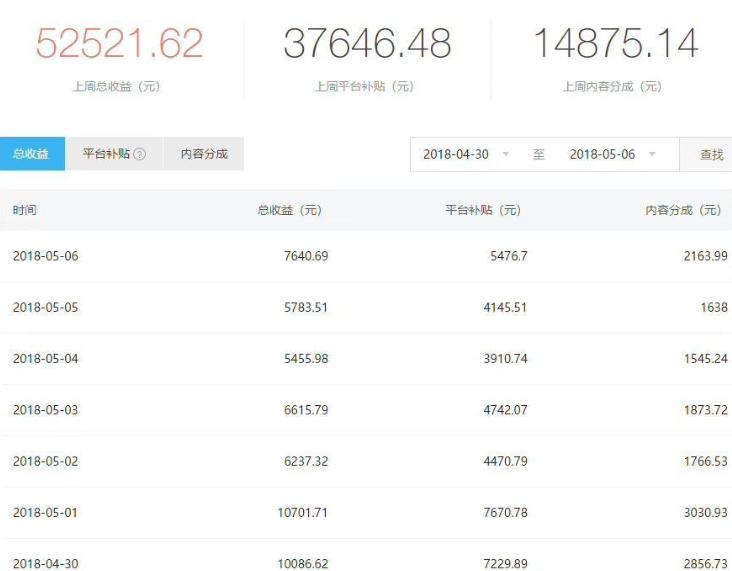This screenshot has height=571, width=732.
Task: Click the 总收益（元） column header
Action: pyautogui.click(x=289, y=210)
